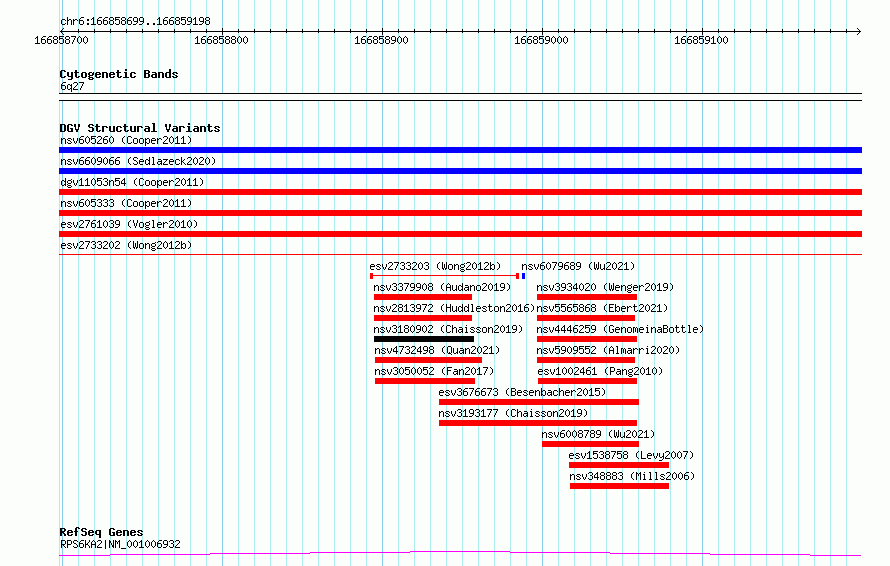The height and width of the screenshot is (566, 890).
Task: Open the nsv348883 (Mills2006) variant label
Action: coord(632,476)
